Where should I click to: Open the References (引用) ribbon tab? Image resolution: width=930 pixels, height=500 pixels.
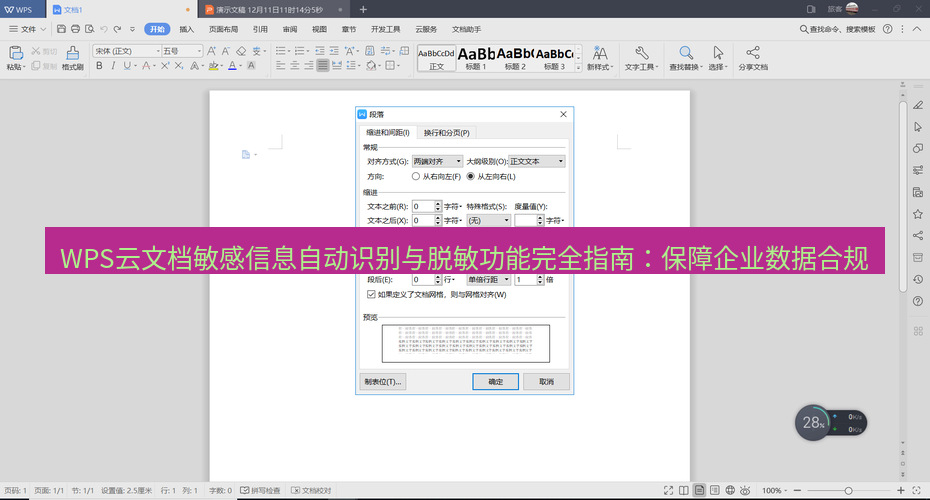point(260,29)
